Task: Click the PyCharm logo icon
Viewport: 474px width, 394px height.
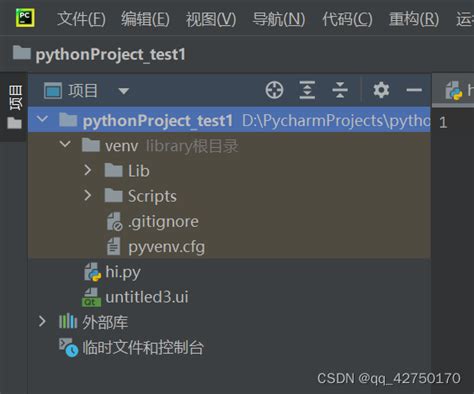Action: point(25,18)
